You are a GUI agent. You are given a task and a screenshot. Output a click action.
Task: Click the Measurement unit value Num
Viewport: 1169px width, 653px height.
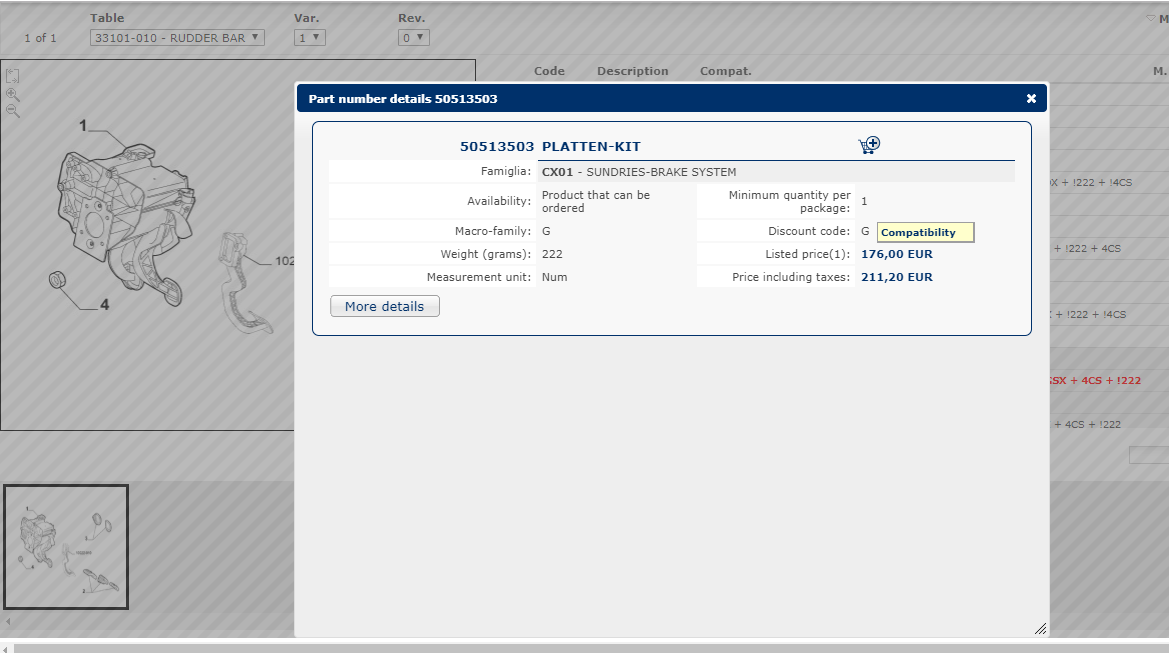pyautogui.click(x=555, y=277)
